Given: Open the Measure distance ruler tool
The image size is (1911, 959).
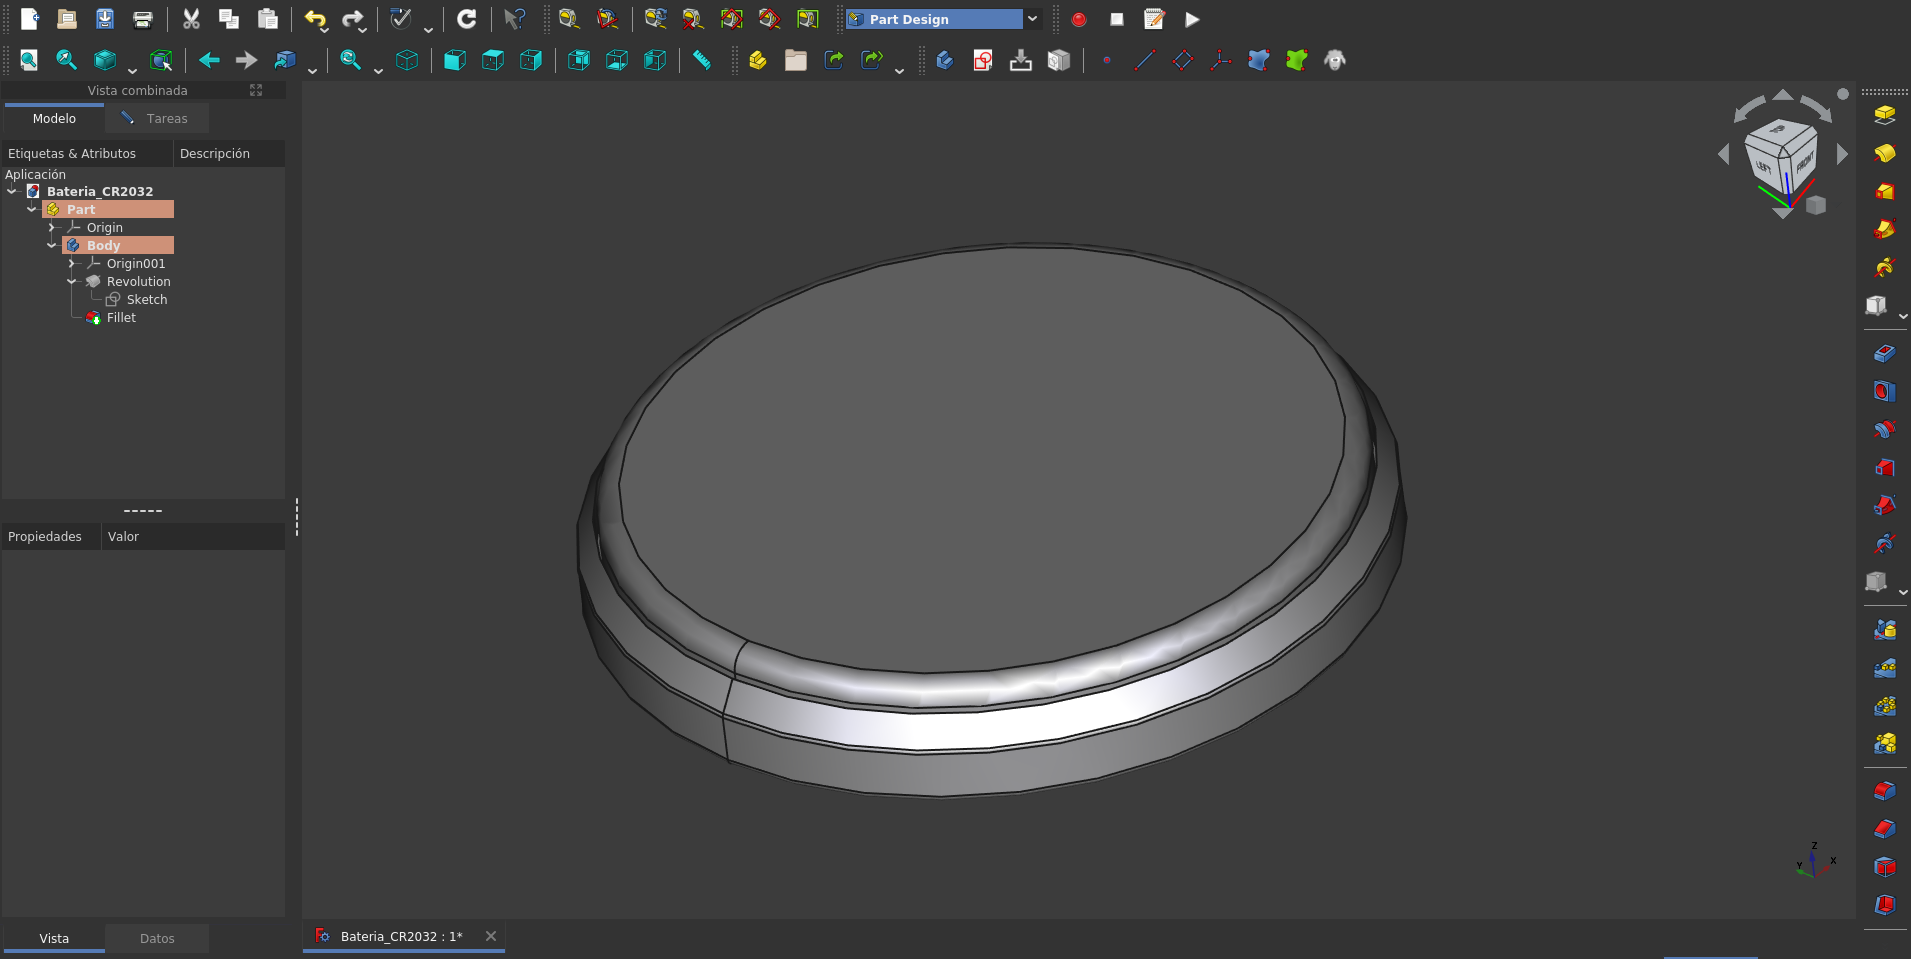Looking at the screenshot, I should click(702, 60).
